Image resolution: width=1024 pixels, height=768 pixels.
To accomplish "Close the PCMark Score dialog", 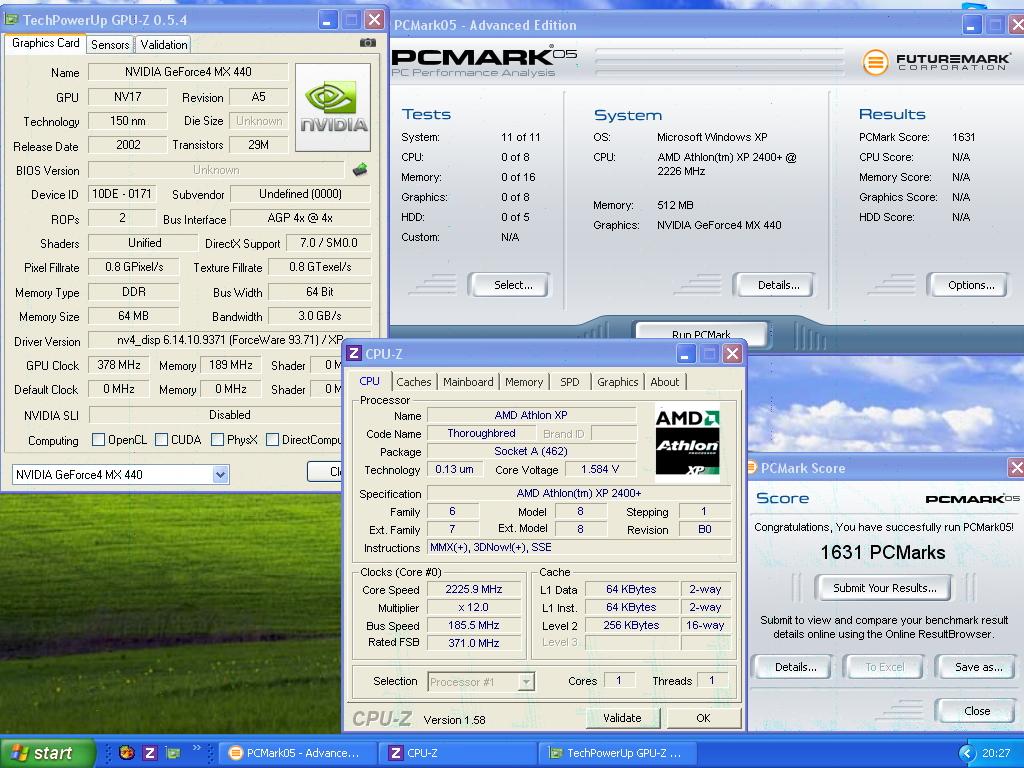I will [x=1016, y=468].
